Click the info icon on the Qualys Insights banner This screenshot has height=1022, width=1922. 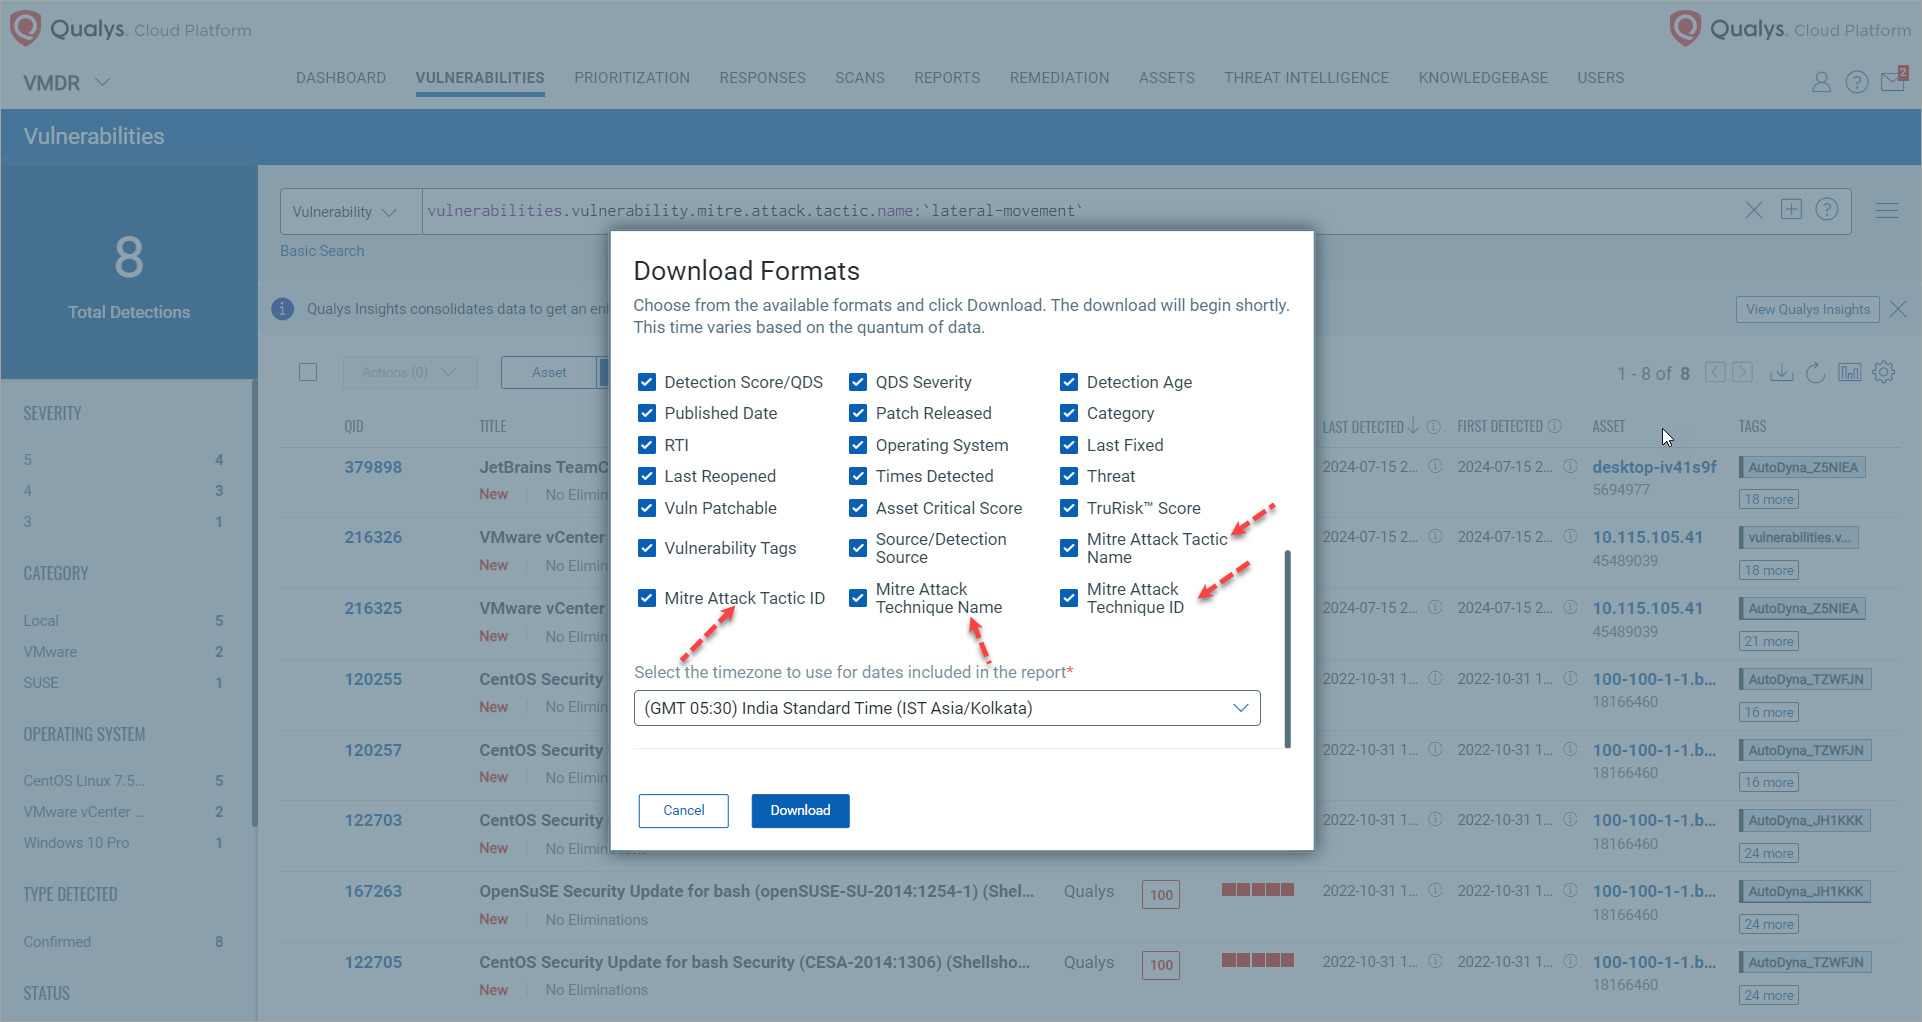pyautogui.click(x=283, y=309)
